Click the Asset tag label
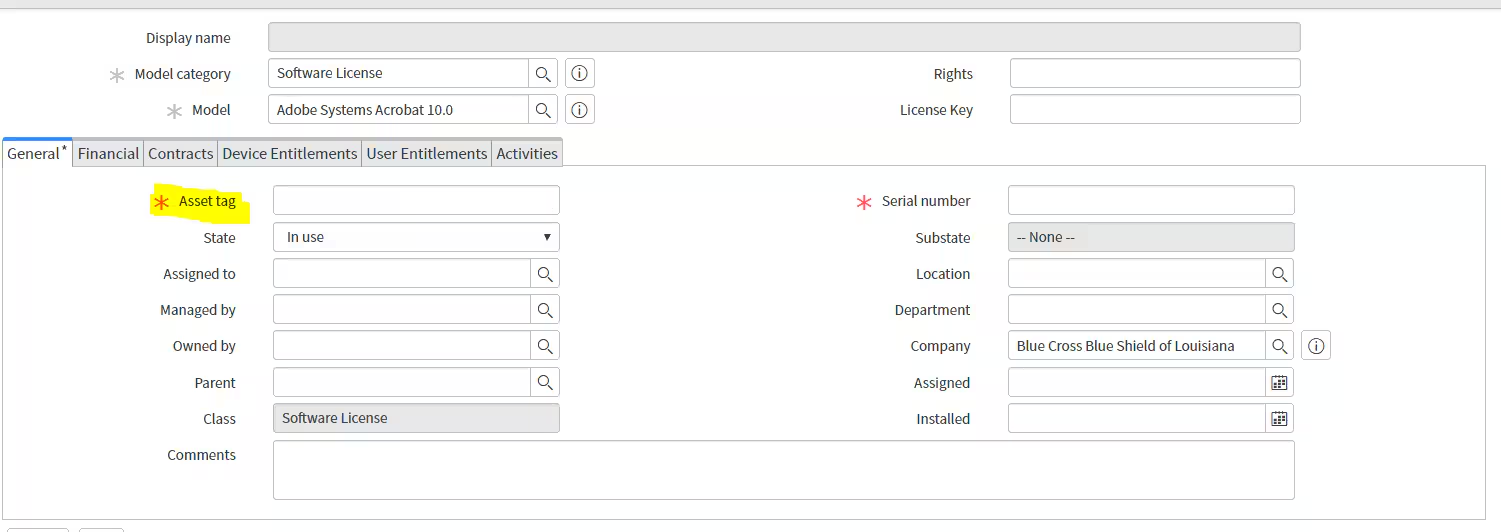 point(207,201)
